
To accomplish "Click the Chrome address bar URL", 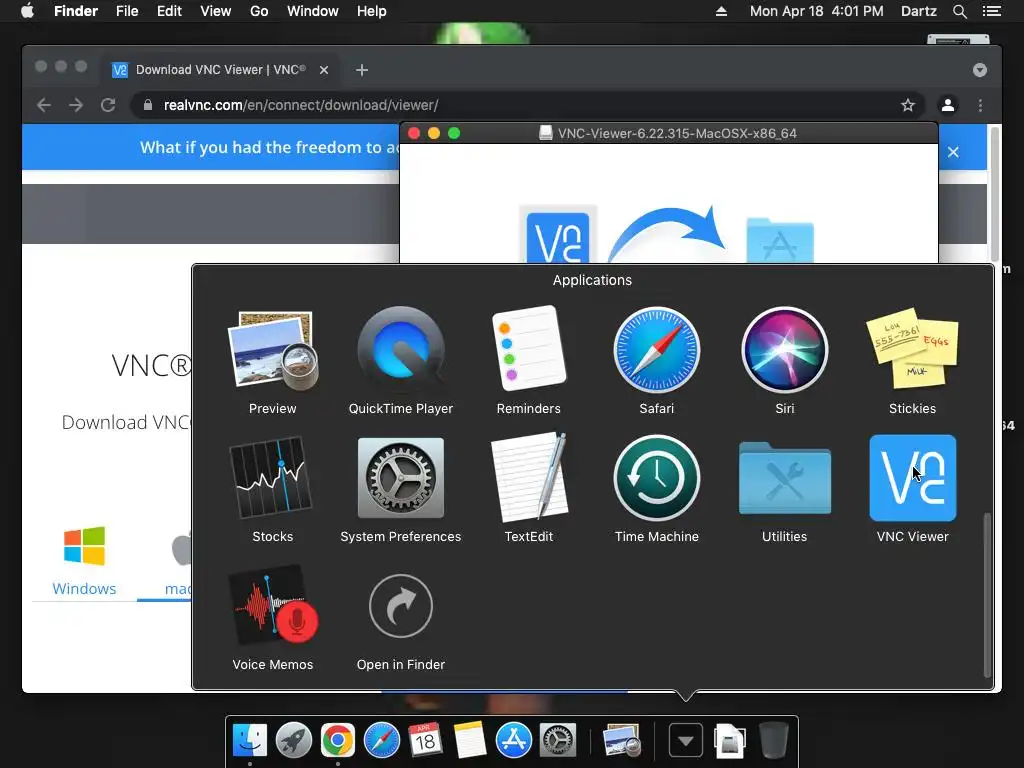I will (x=301, y=105).
